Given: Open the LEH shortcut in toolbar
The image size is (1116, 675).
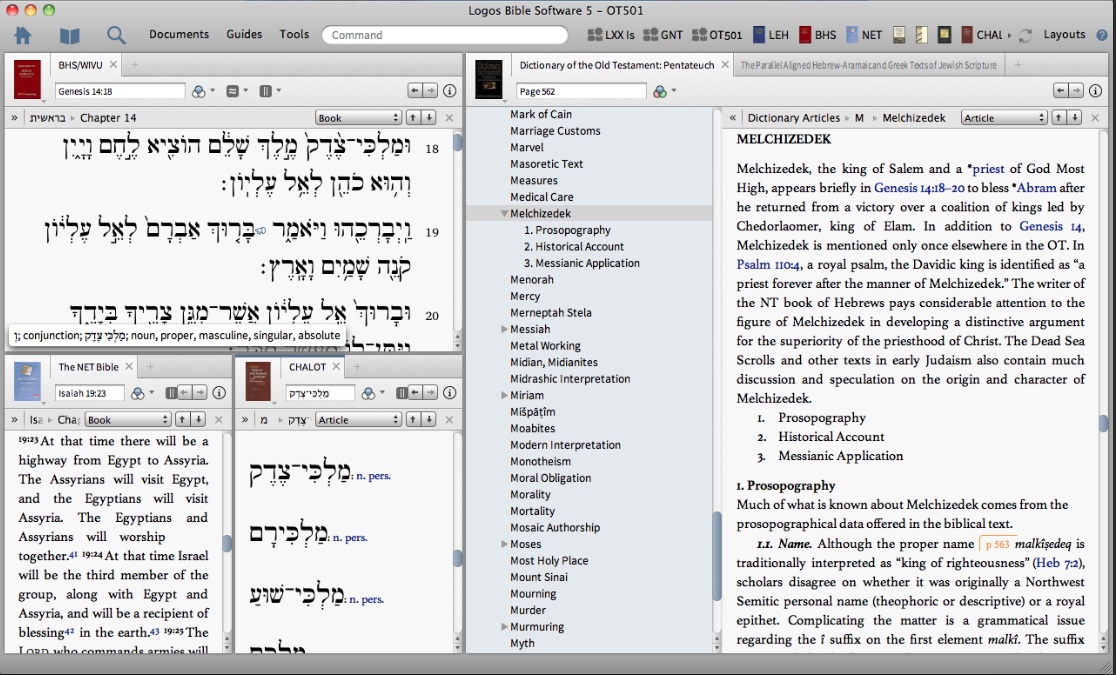Looking at the screenshot, I should tap(772, 35).
